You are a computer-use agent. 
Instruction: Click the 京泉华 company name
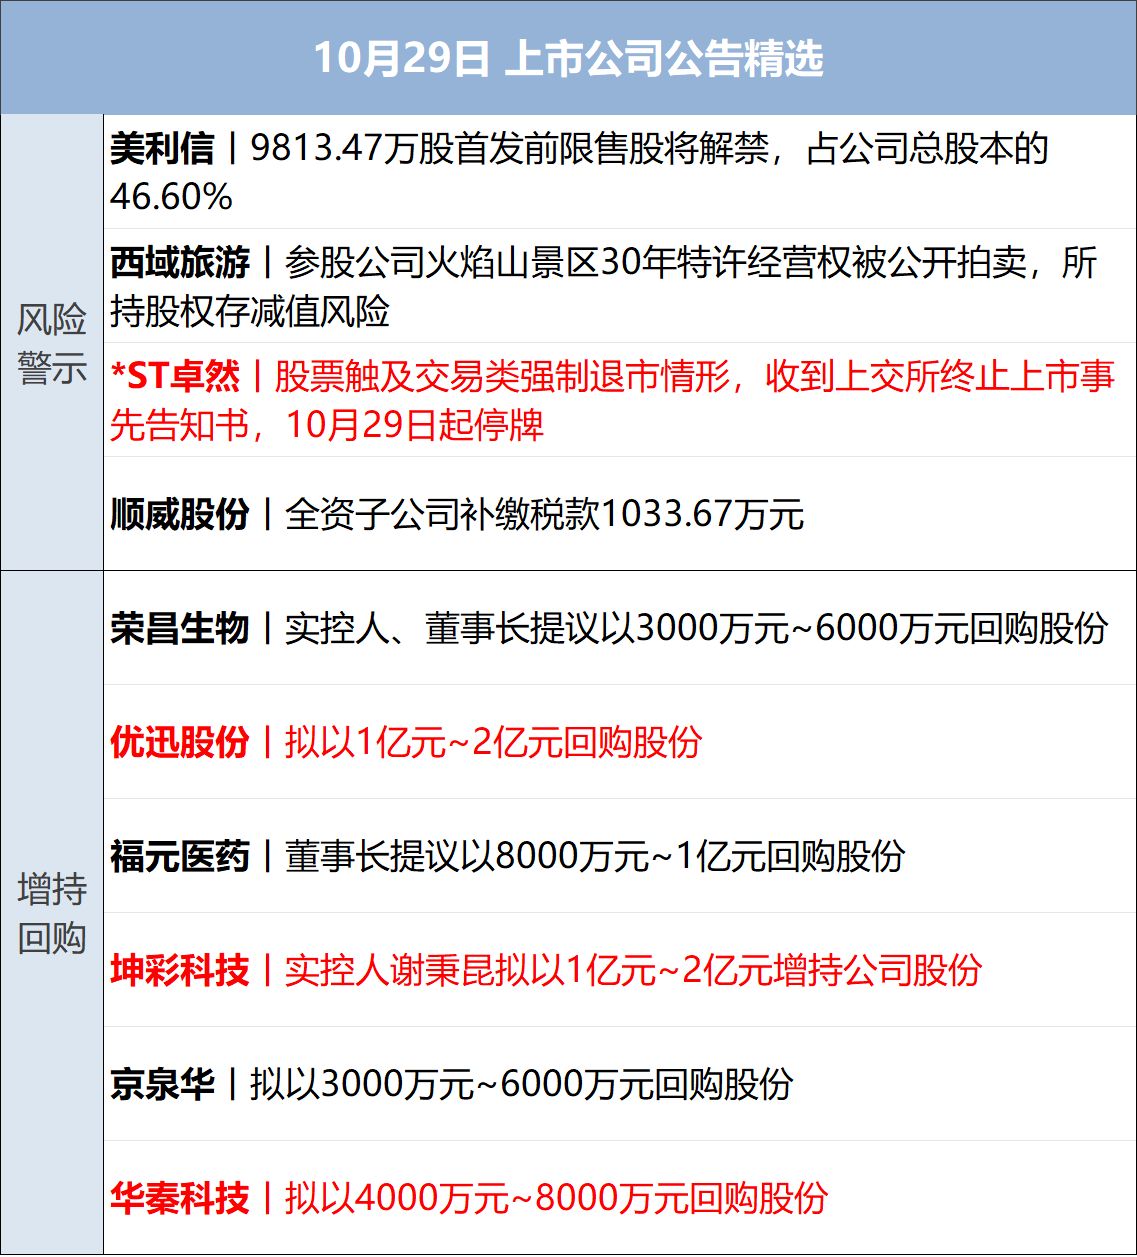(162, 1085)
